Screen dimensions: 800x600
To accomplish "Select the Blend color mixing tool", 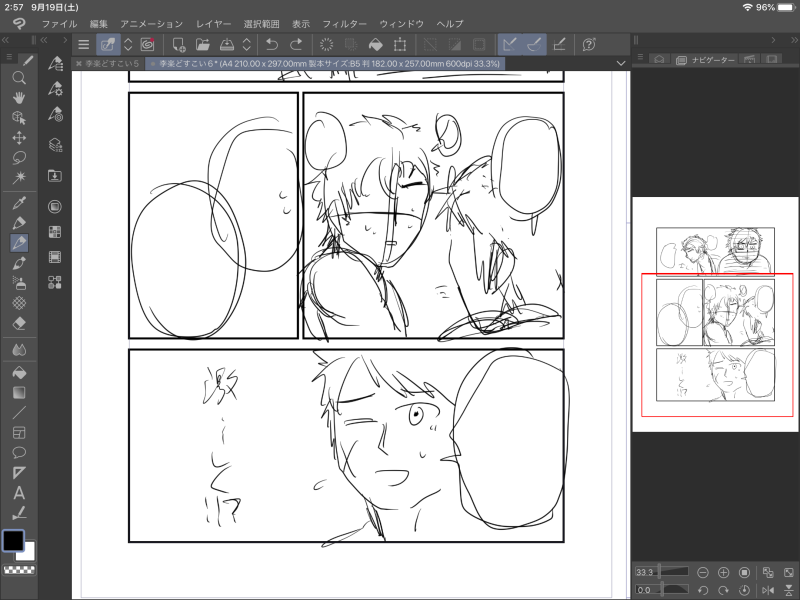I will tap(19, 350).
